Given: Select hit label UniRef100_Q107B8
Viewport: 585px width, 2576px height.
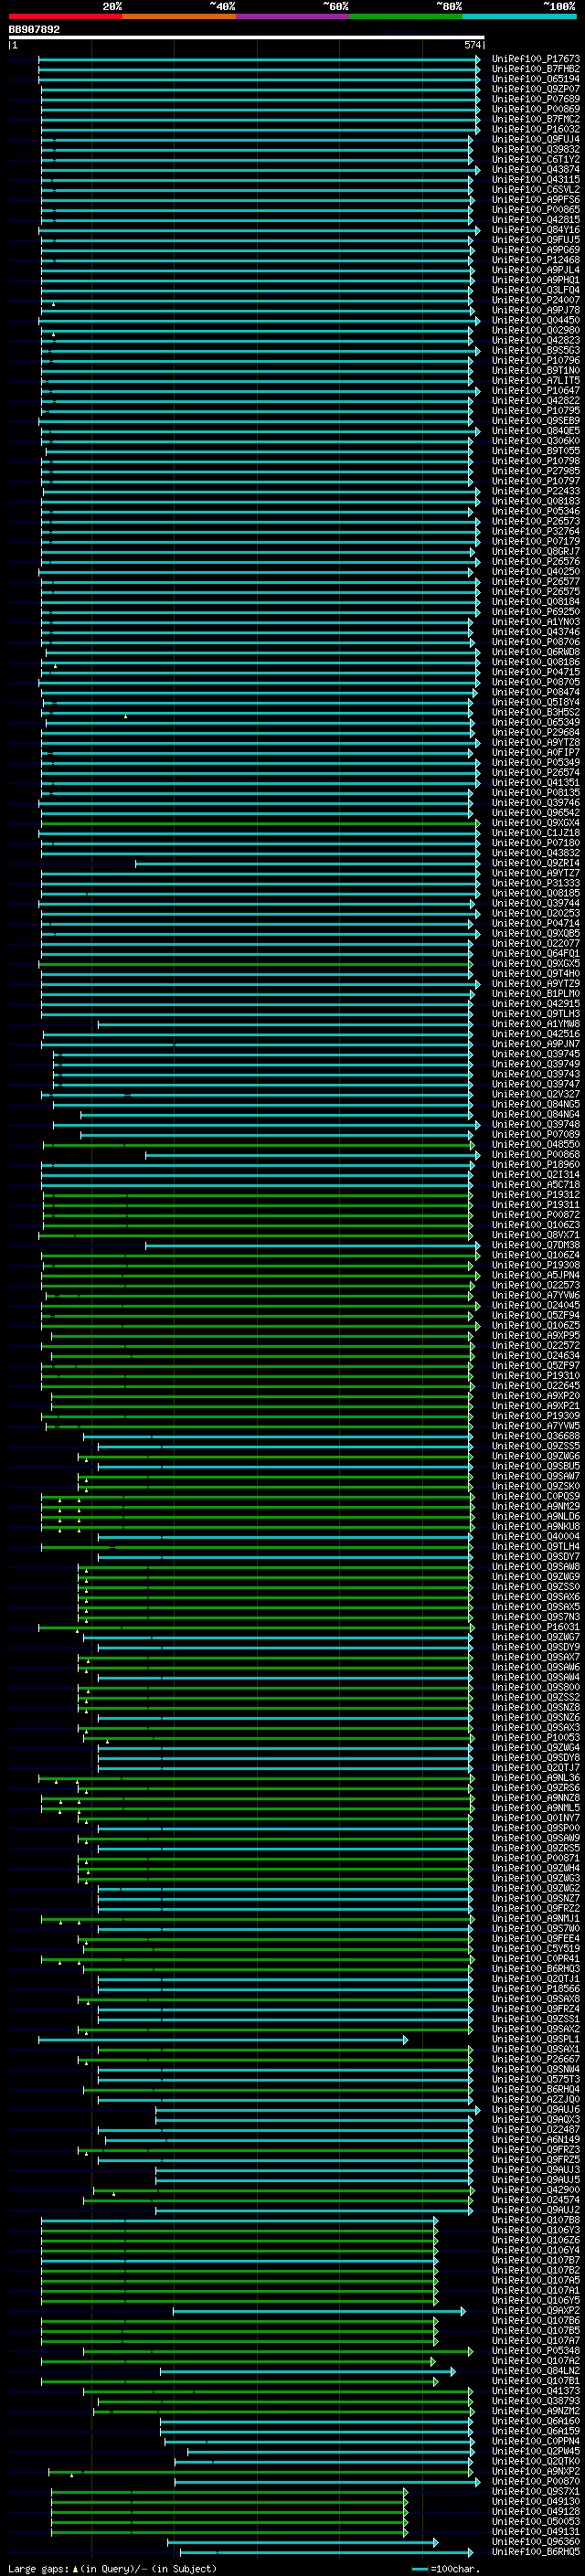Looking at the screenshot, I should [536, 2220].
